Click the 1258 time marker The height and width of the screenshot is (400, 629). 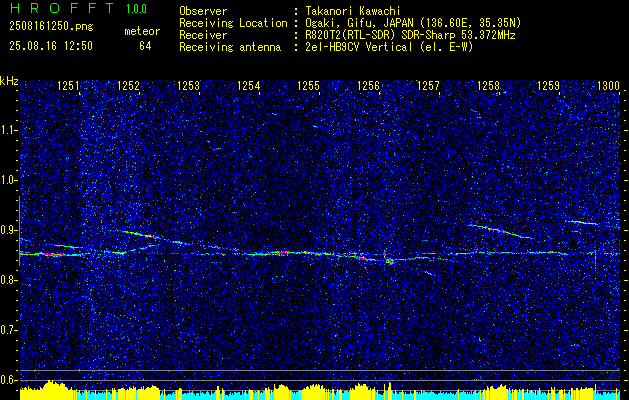pyautogui.click(x=489, y=85)
